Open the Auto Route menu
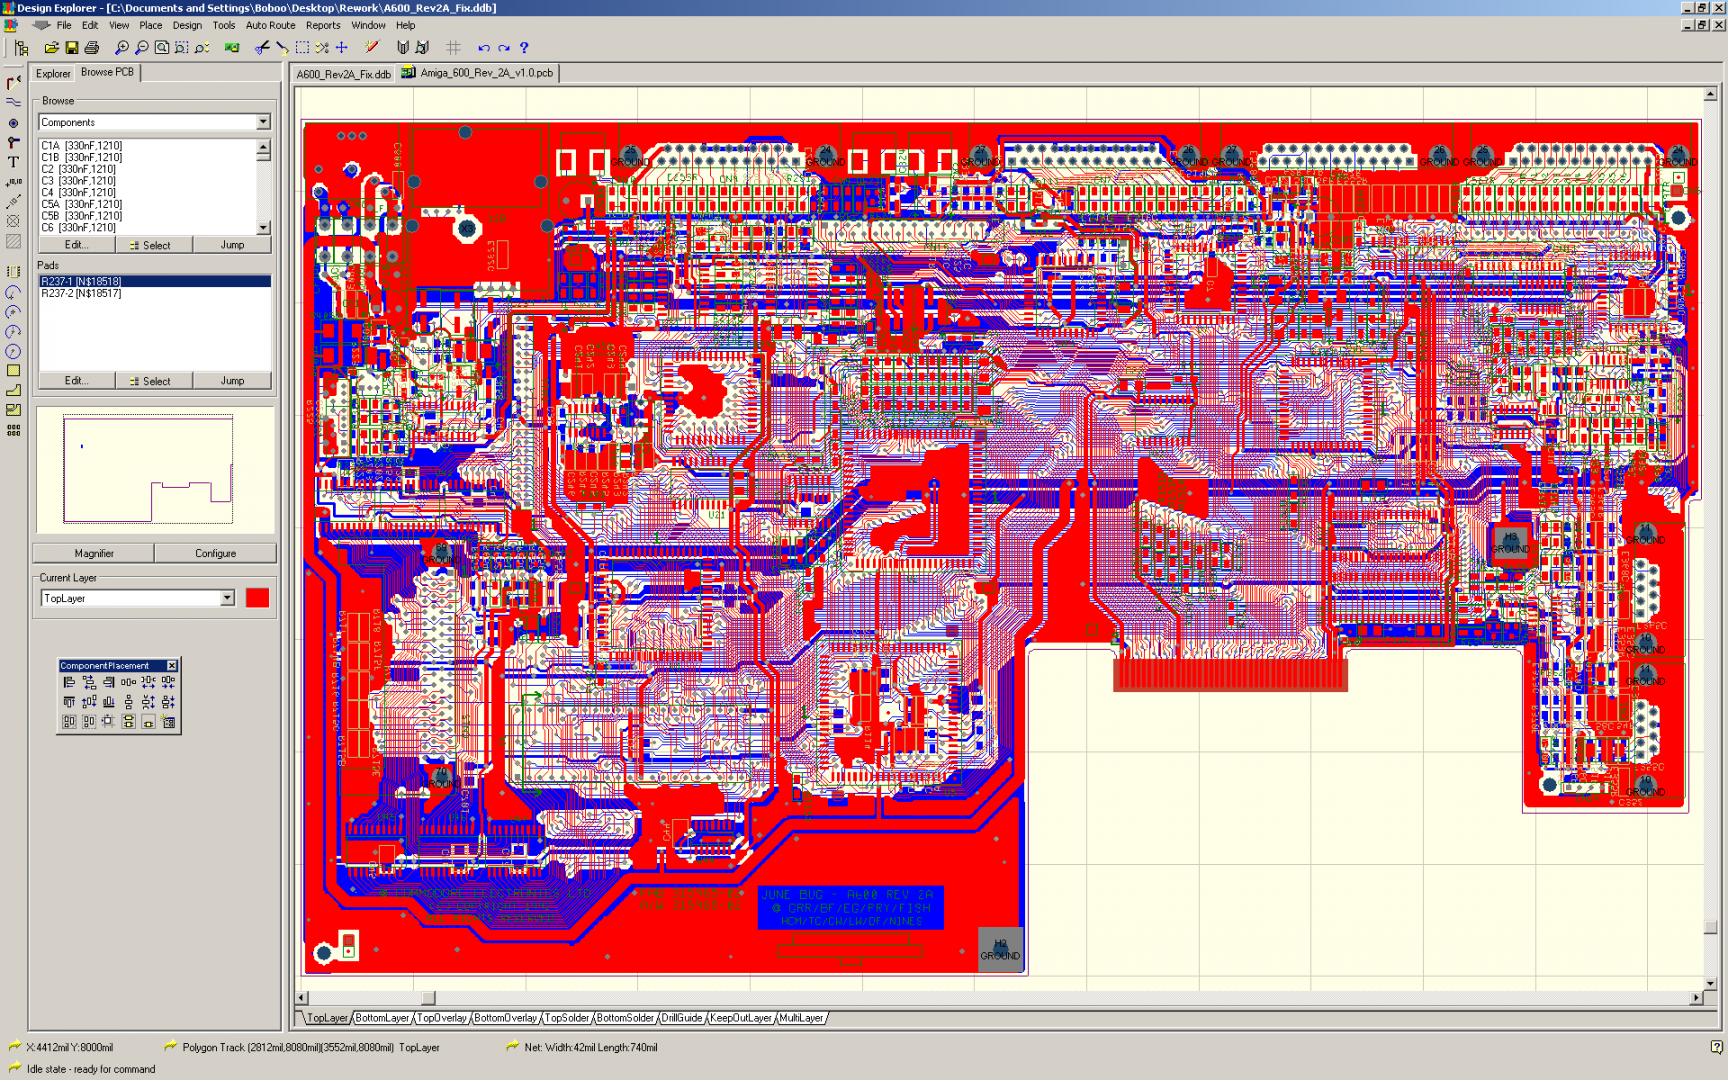 [270, 26]
